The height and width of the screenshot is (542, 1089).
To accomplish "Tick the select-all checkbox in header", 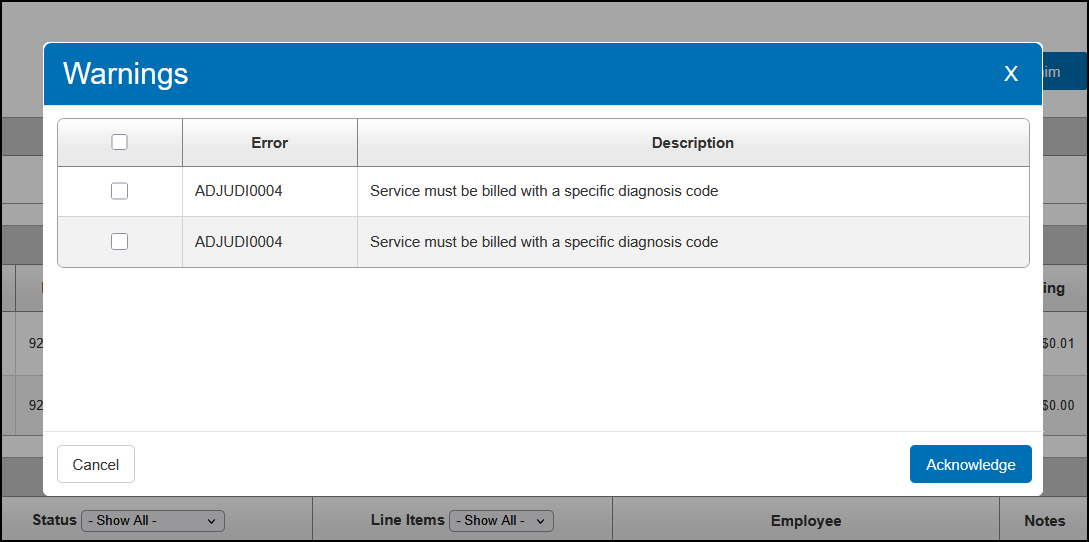I will coord(119,142).
